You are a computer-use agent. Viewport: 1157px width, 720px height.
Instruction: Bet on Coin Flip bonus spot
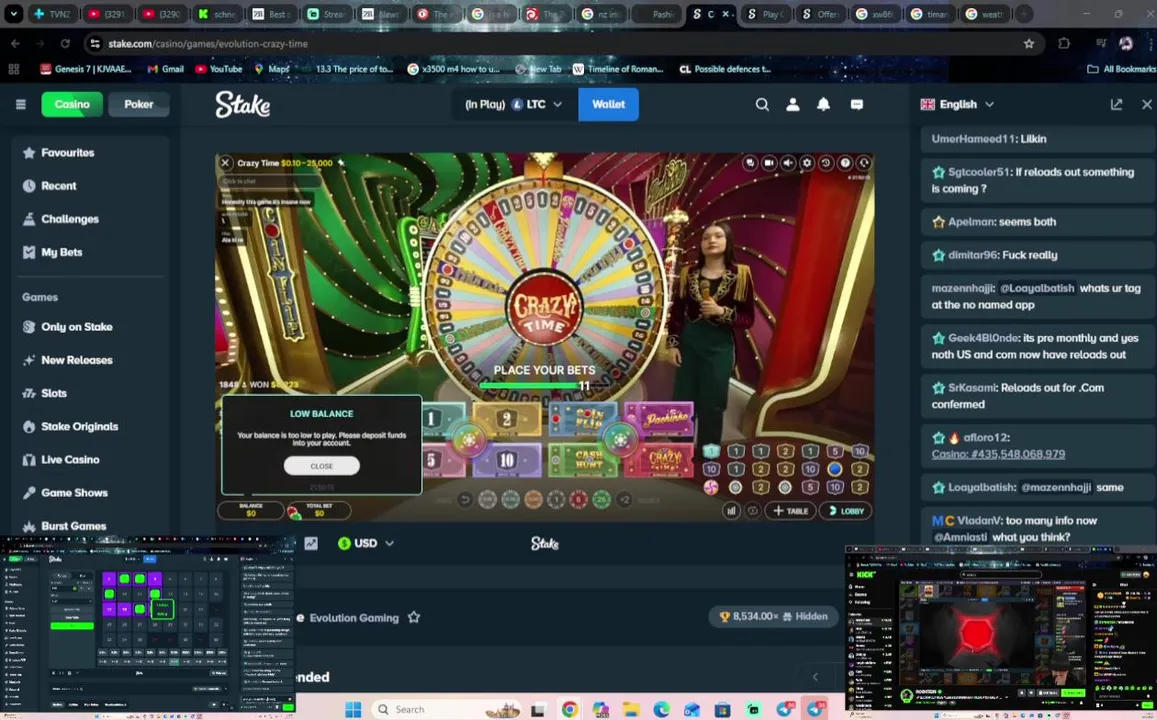[x=583, y=419]
